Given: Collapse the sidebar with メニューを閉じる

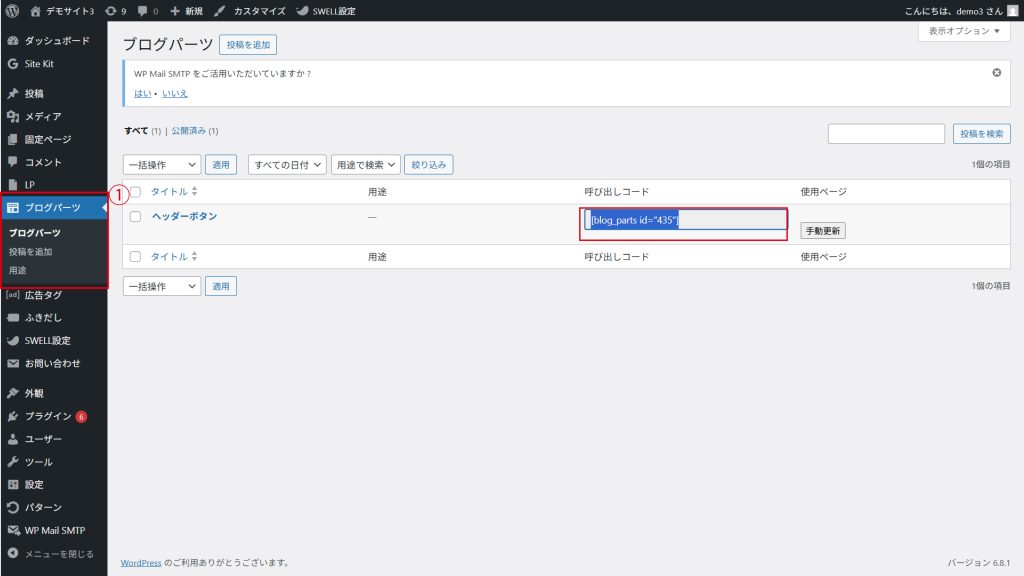Looking at the screenshot, I should click(x=58, y=554).
